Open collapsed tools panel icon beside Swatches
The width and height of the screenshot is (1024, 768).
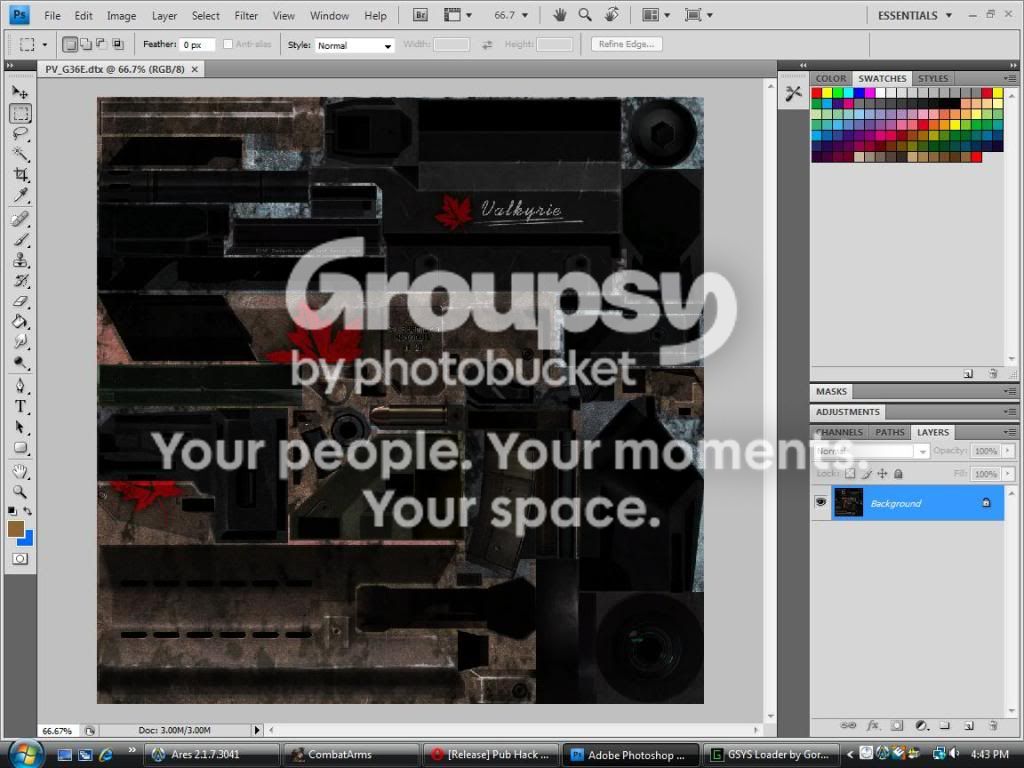point(793,93)
